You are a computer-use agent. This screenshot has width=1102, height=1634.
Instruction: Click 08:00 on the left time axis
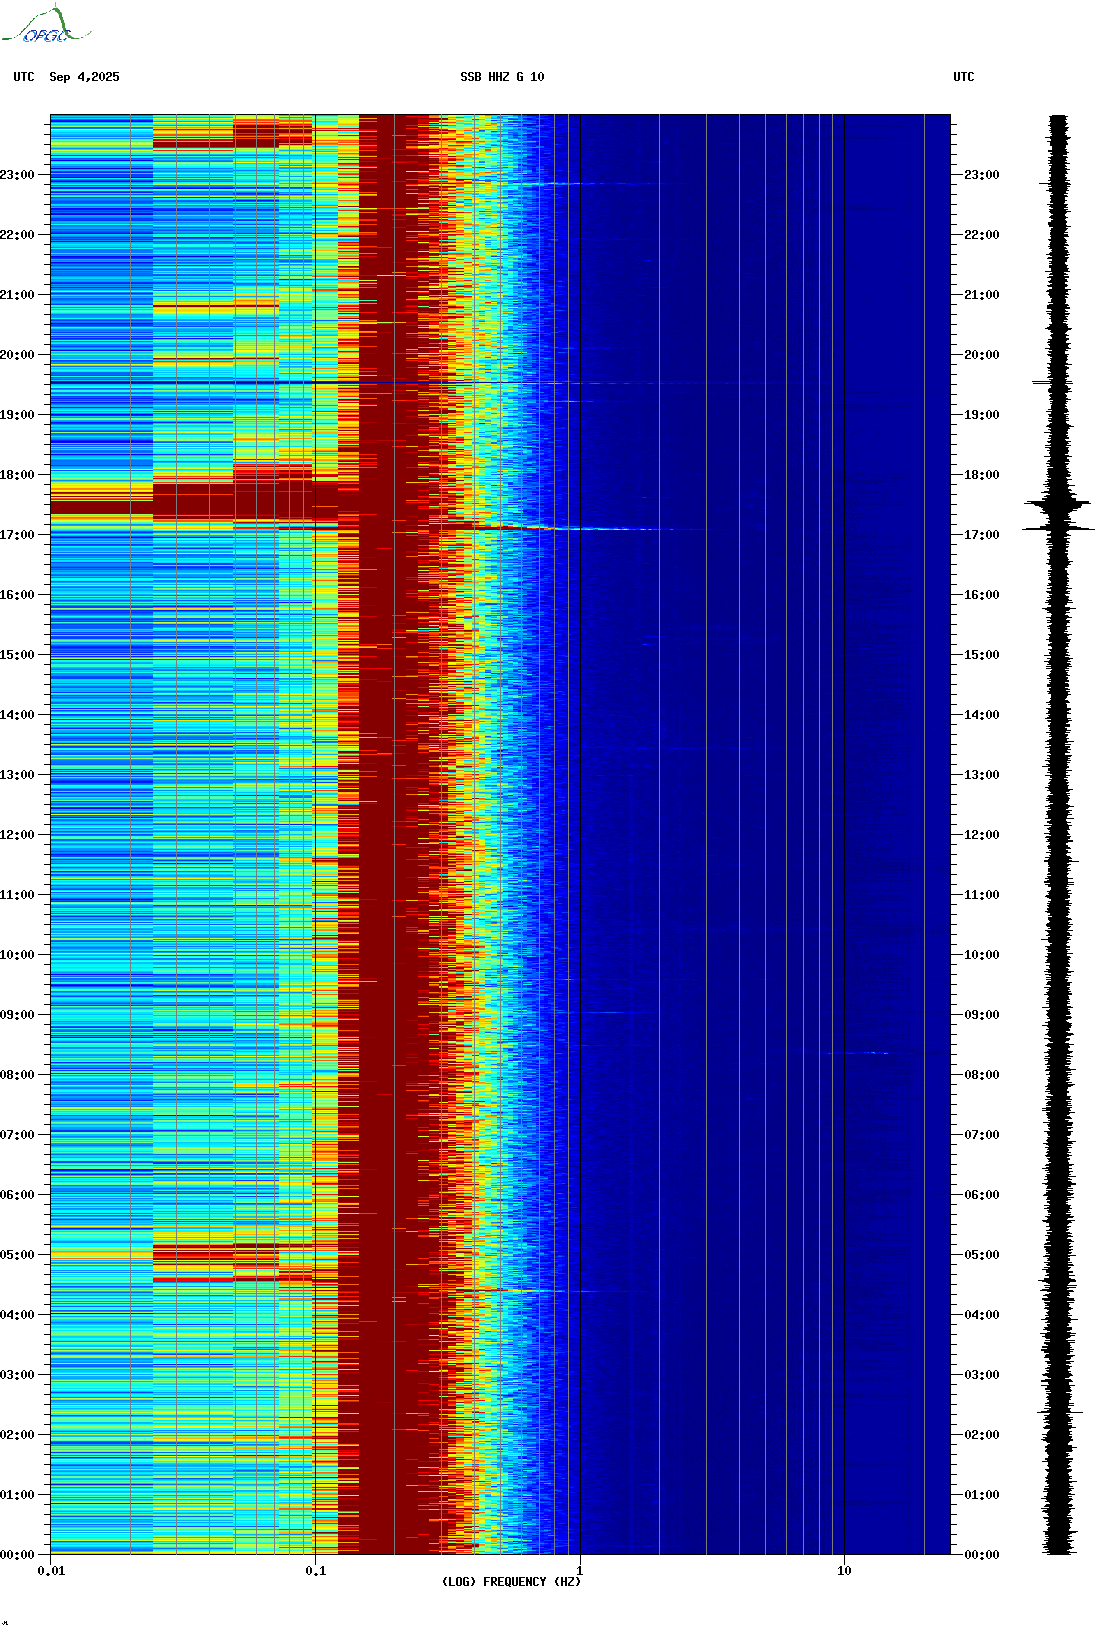point(17,1075)
